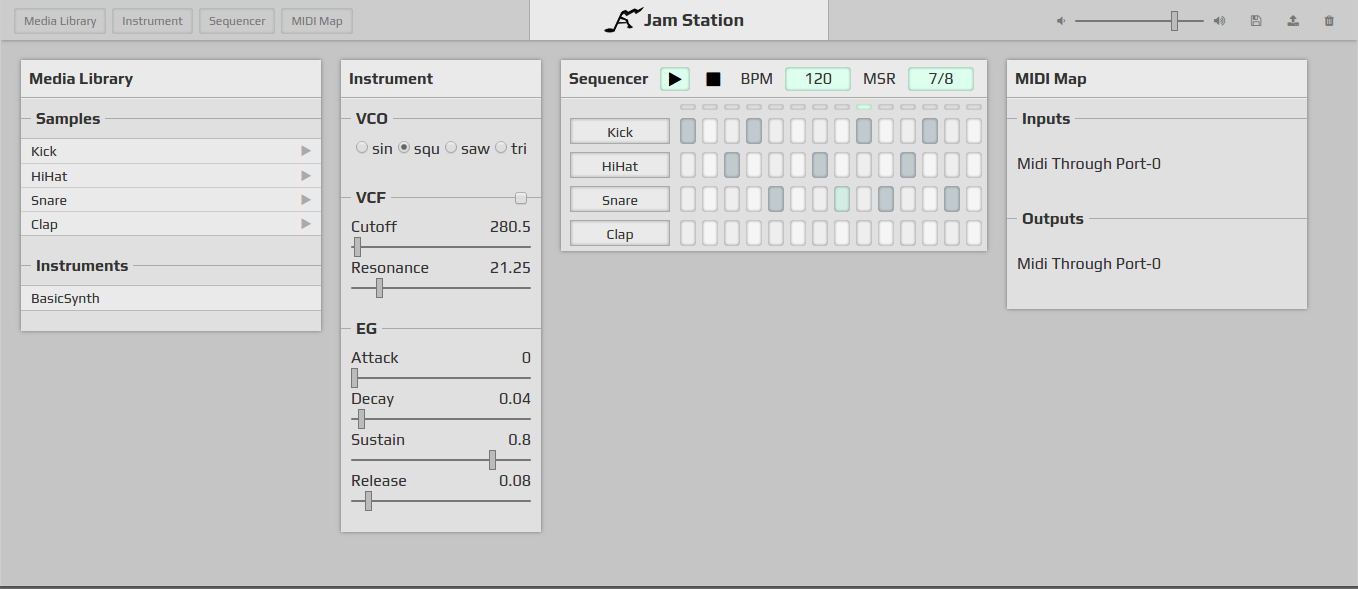Click the Snare track button in Sequencer
This screenshot has height=589, width=1358.
[620, 200]
